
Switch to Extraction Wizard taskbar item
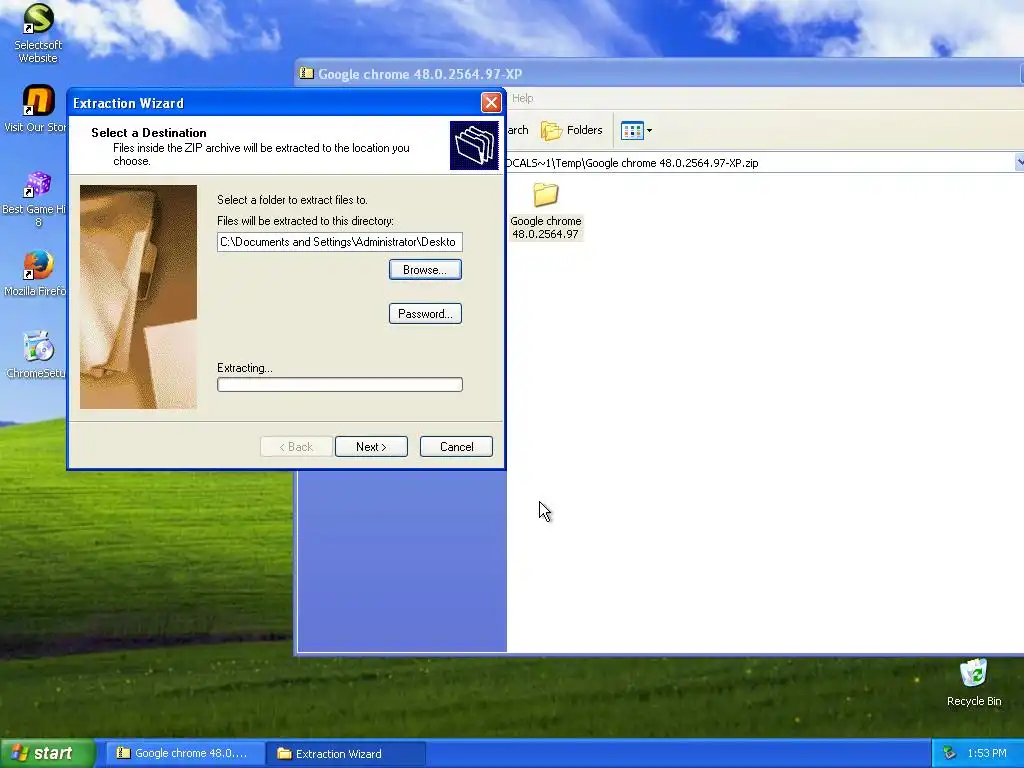[347, 753]
